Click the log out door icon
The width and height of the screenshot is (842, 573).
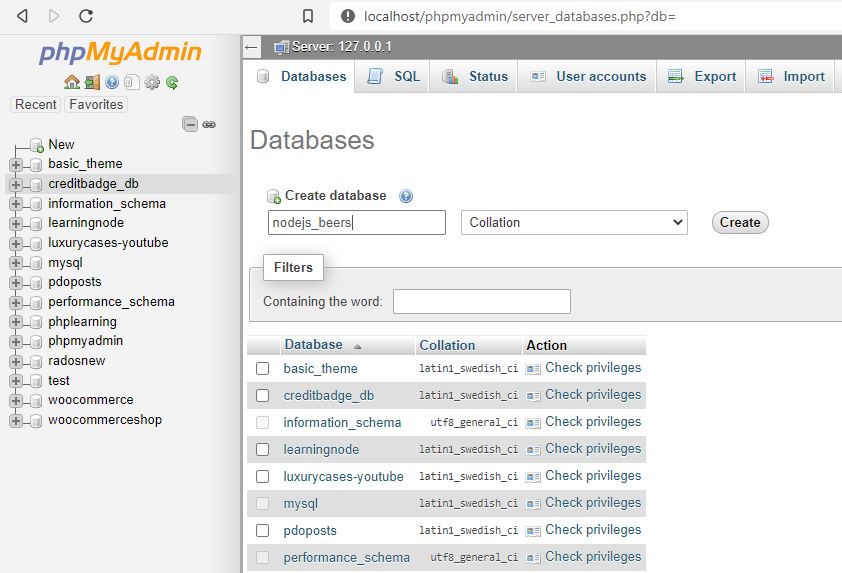coord(92,82)
